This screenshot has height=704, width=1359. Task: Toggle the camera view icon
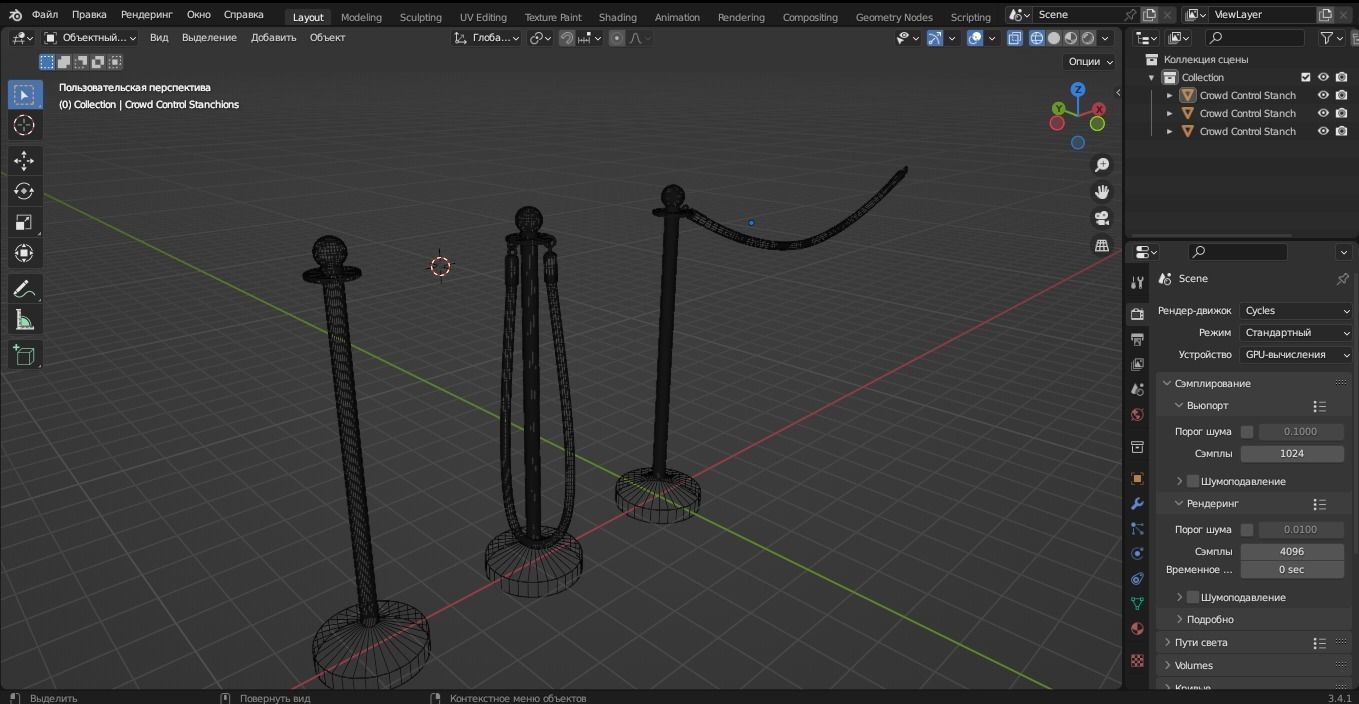[x=1102, y=218]
